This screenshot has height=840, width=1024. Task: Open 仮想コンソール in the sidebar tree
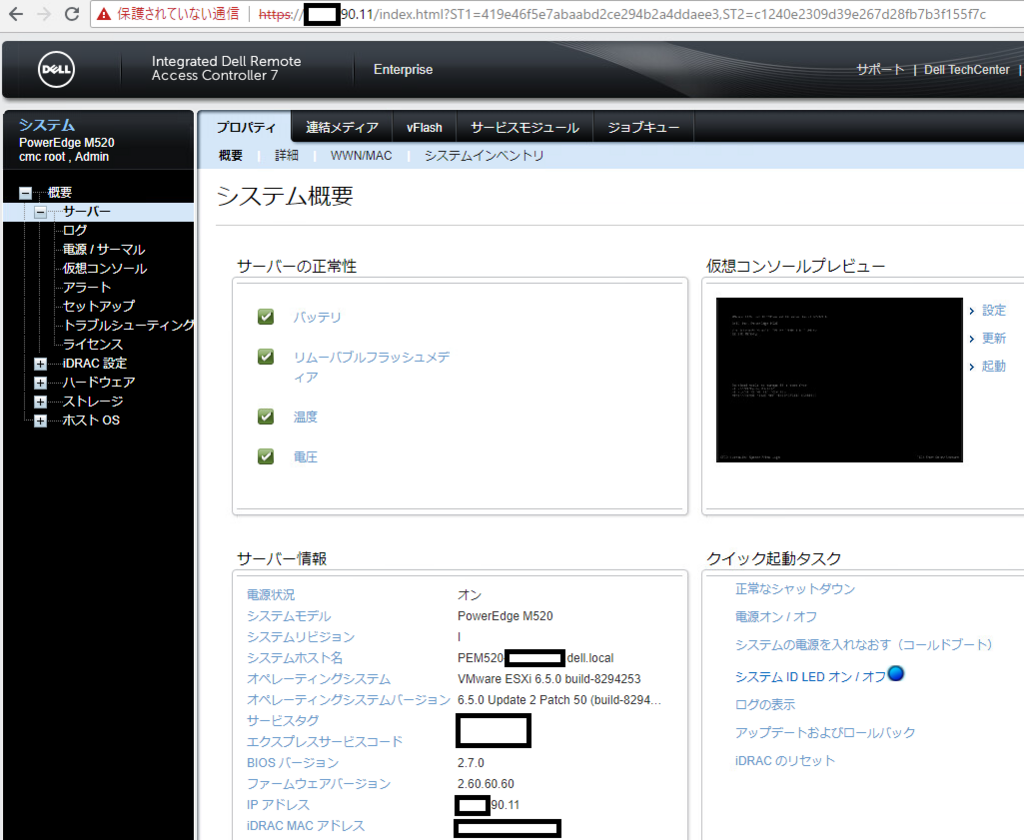click(x=104, y=268)
